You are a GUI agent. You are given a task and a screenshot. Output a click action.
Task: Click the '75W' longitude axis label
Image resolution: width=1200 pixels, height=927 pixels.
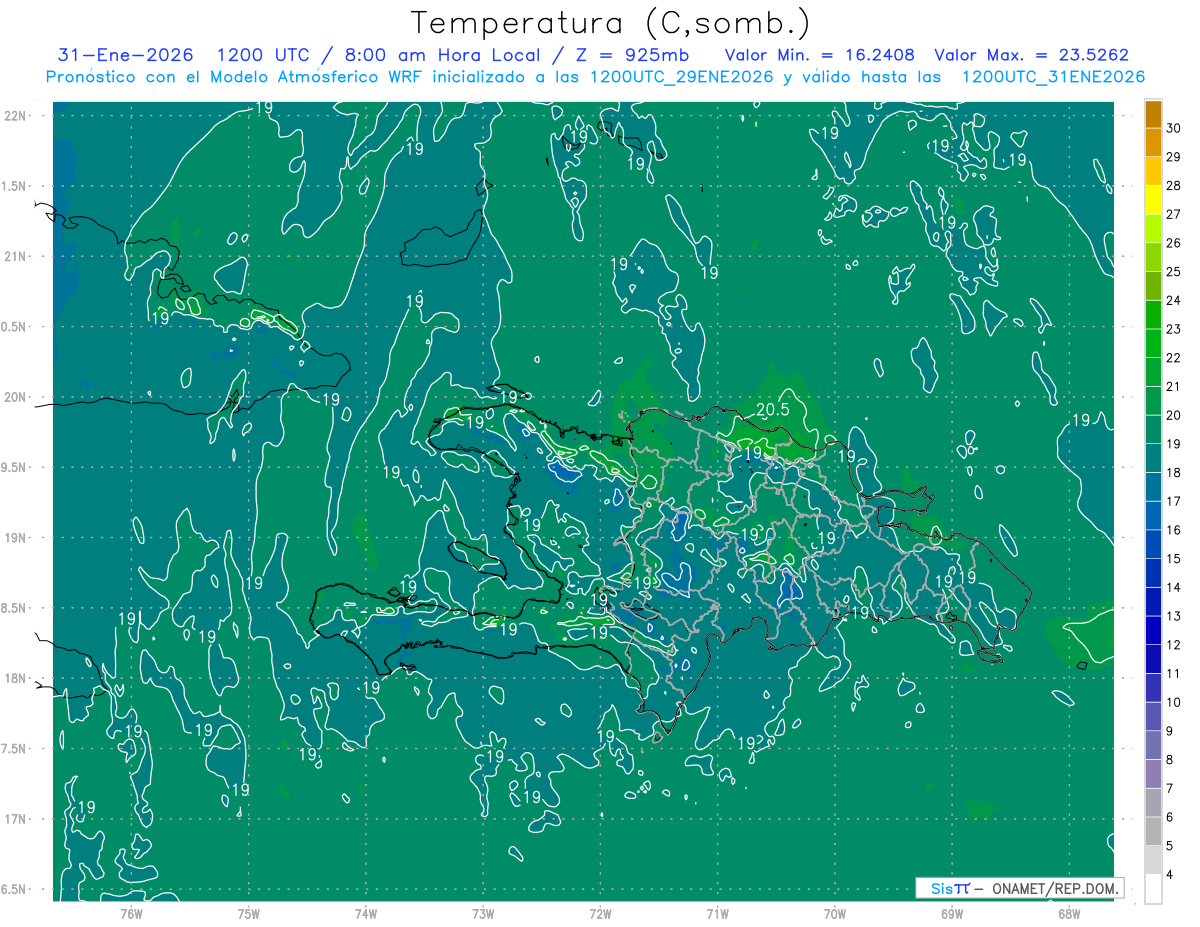pyautogui.click(x=248, y=913)
